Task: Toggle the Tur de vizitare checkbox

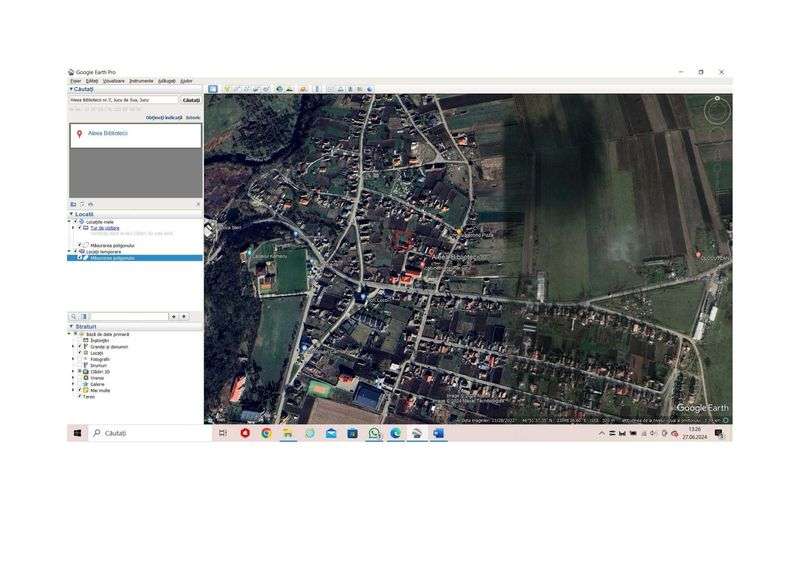Action: tap(80, 228)
